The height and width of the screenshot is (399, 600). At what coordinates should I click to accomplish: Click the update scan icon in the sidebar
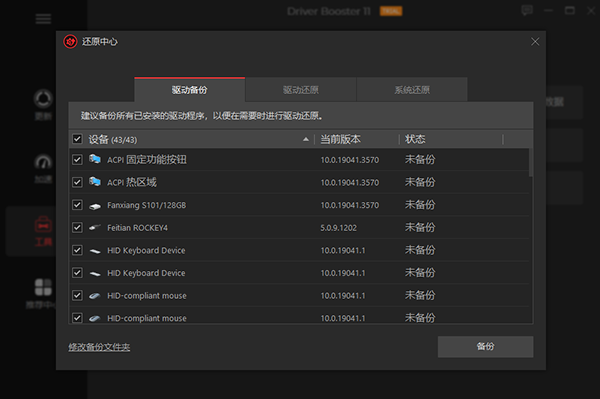point(43,98)
